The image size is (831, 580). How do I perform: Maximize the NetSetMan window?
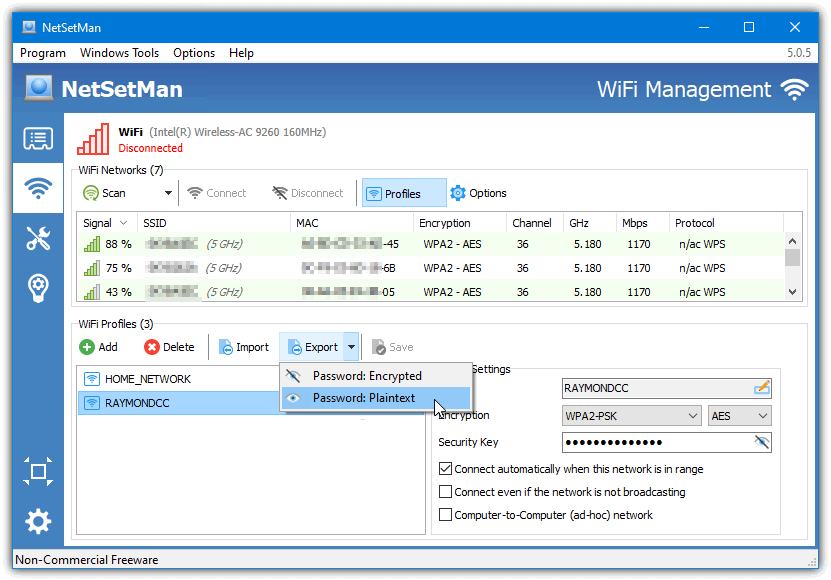(x=749, y=27)
